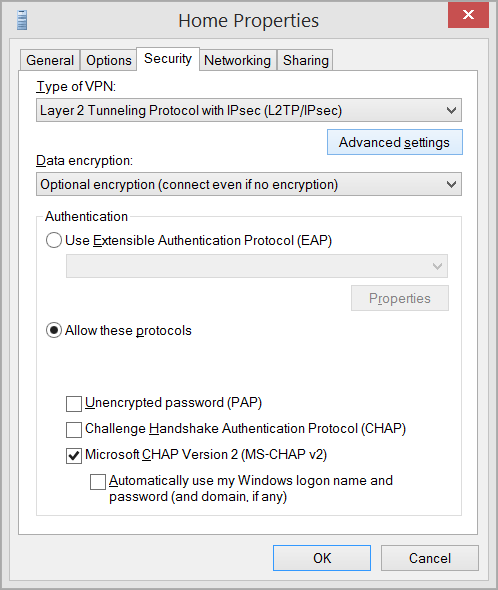Switch to the General tab

click(x=50, y=60)
